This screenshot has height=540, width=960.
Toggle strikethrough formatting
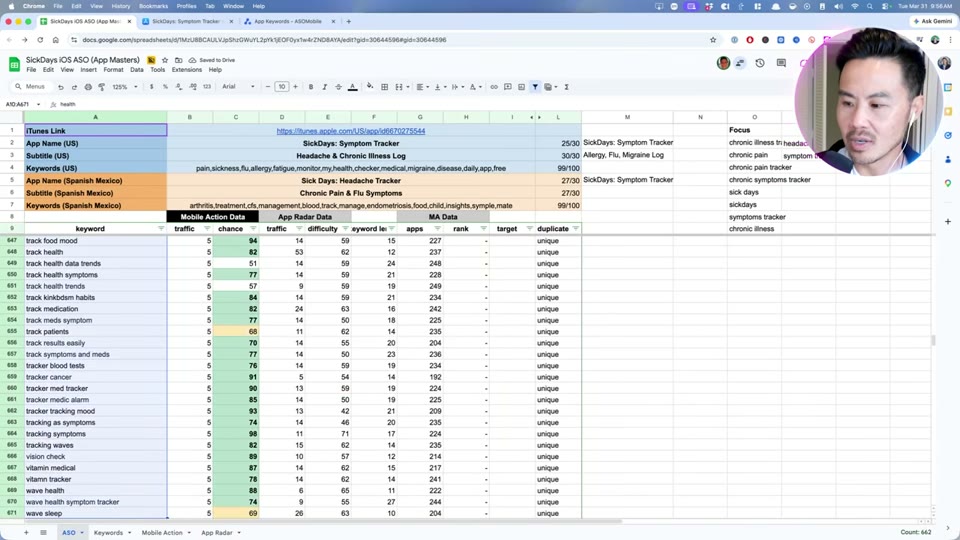(x=339, y=87)
